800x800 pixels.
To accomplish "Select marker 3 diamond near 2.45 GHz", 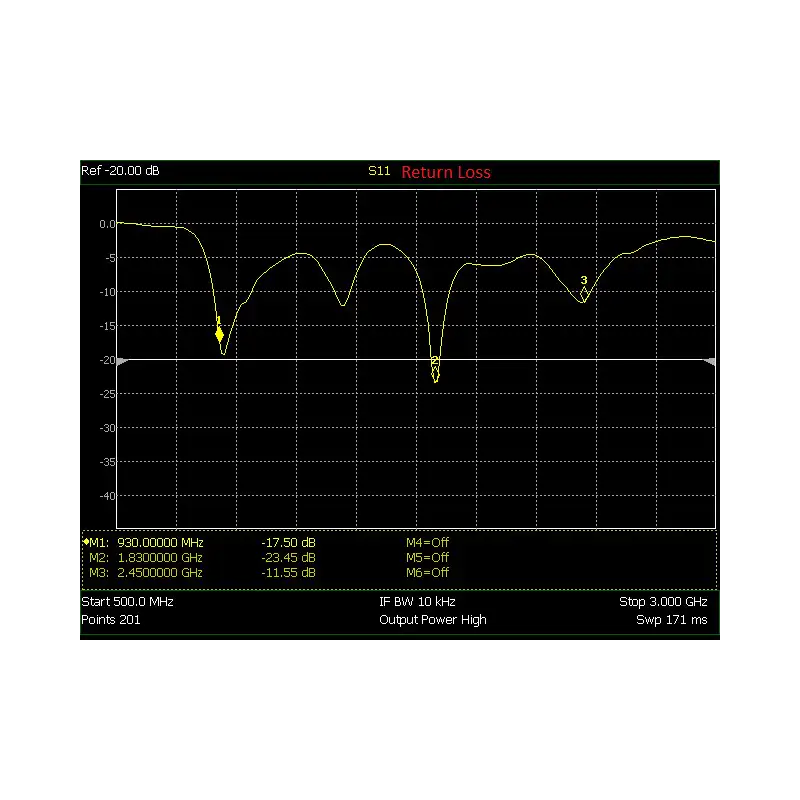I will coord(584,294).
